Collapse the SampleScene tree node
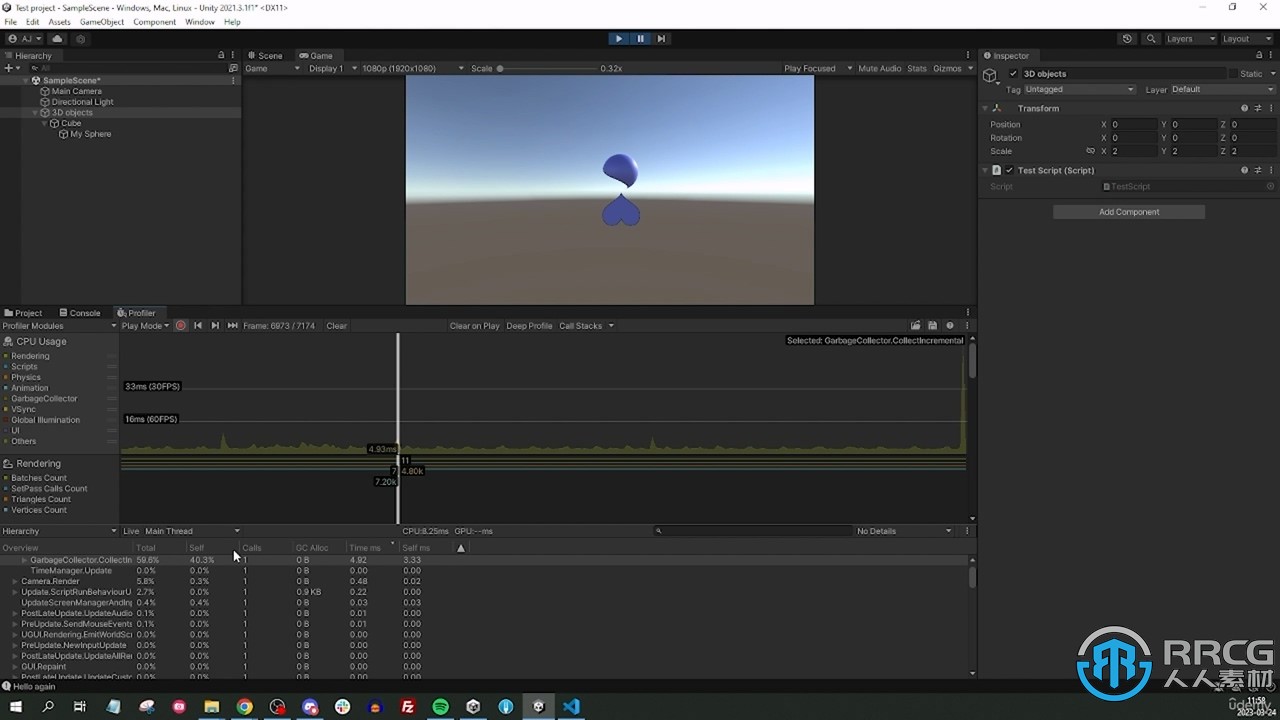This screenshot has width=1280, height=720. pos(27,80)
